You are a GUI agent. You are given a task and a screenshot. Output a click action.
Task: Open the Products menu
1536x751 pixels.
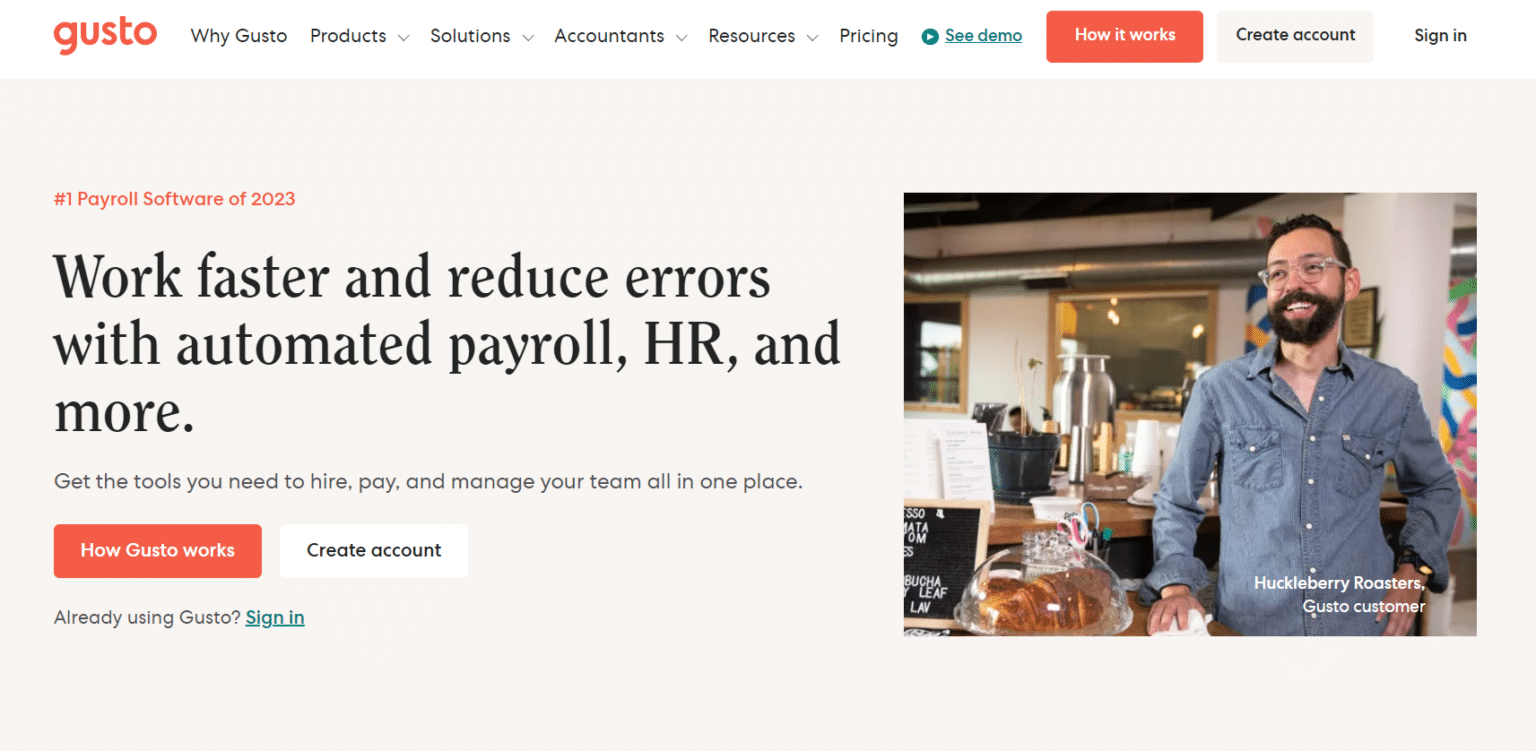(x=348, y=36)
